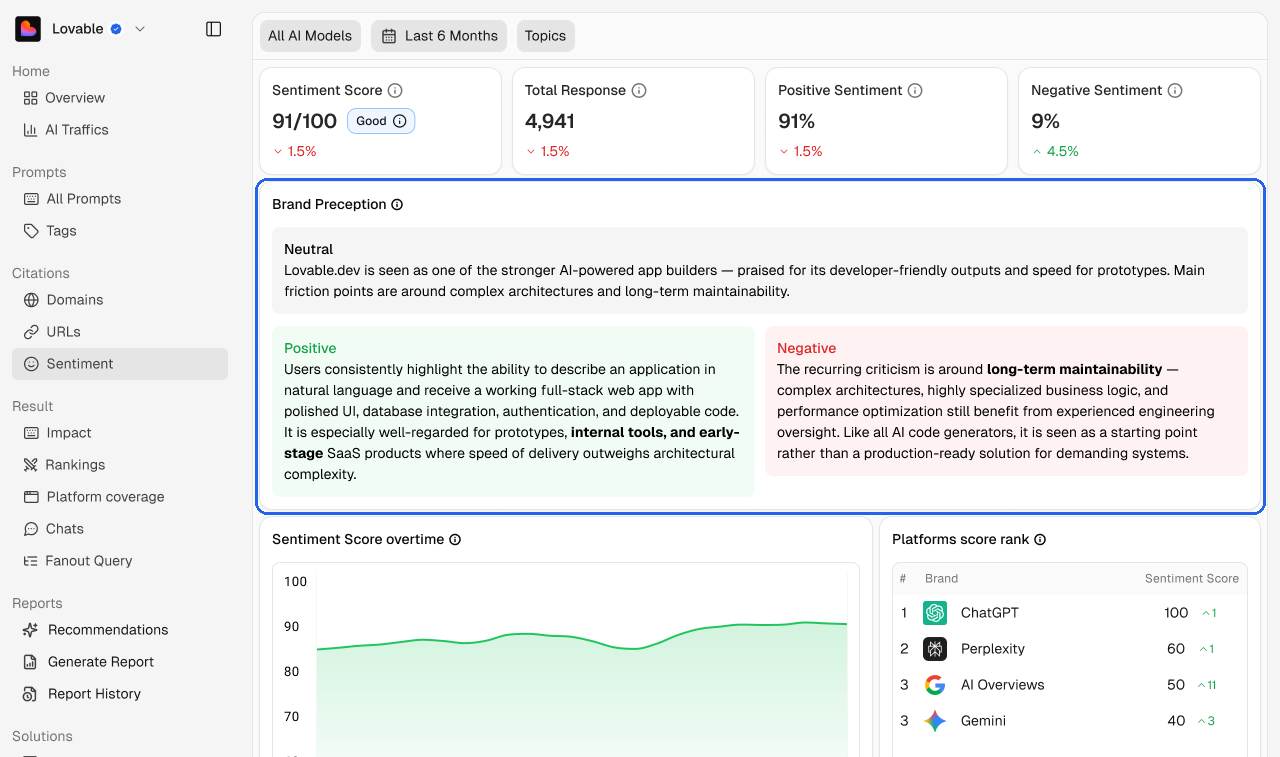Click the info icon beside Brand Preception
Image resolution: width=1280 pixels, height=757 pixels.
pyautogui.click(x=397, y=205)
